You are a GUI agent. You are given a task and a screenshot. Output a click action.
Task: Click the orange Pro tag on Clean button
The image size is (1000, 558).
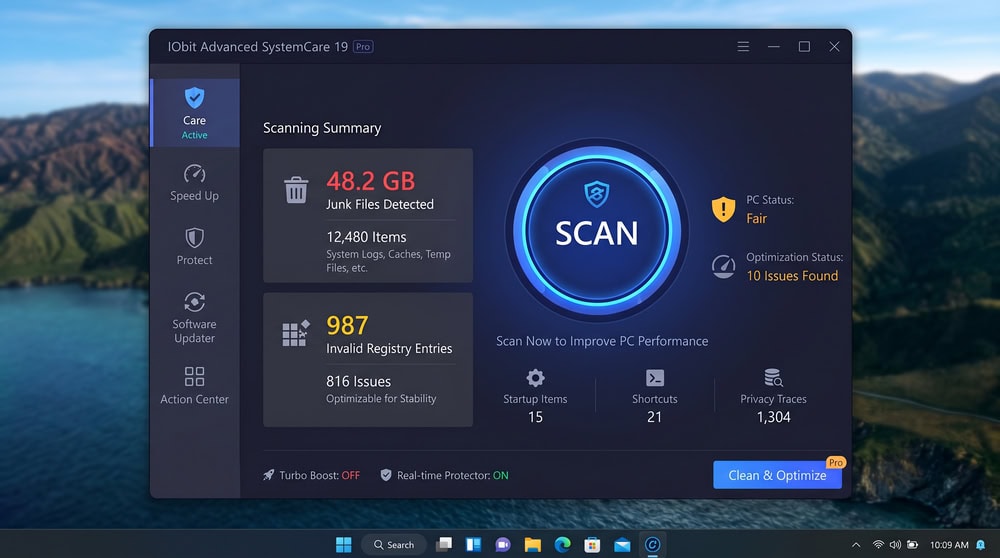[x=835, y=462]
